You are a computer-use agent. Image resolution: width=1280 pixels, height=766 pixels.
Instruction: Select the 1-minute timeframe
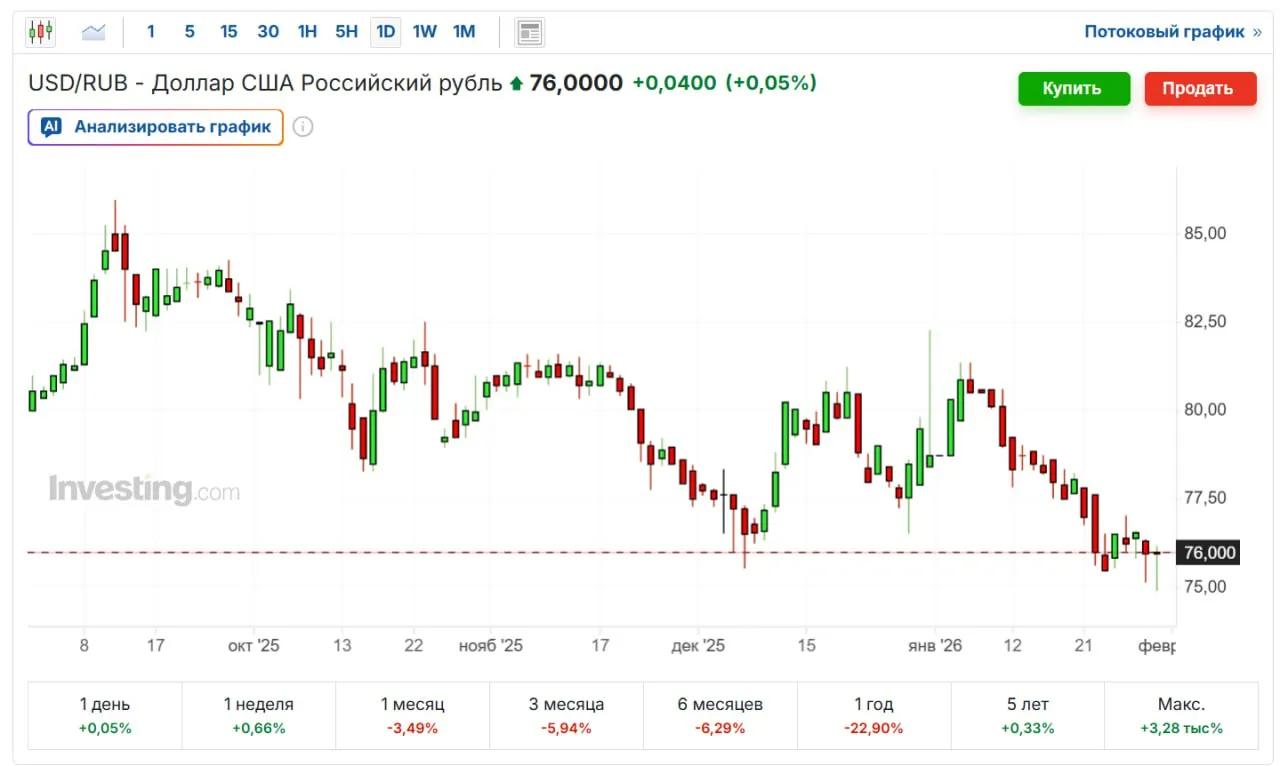click(151, 32)
